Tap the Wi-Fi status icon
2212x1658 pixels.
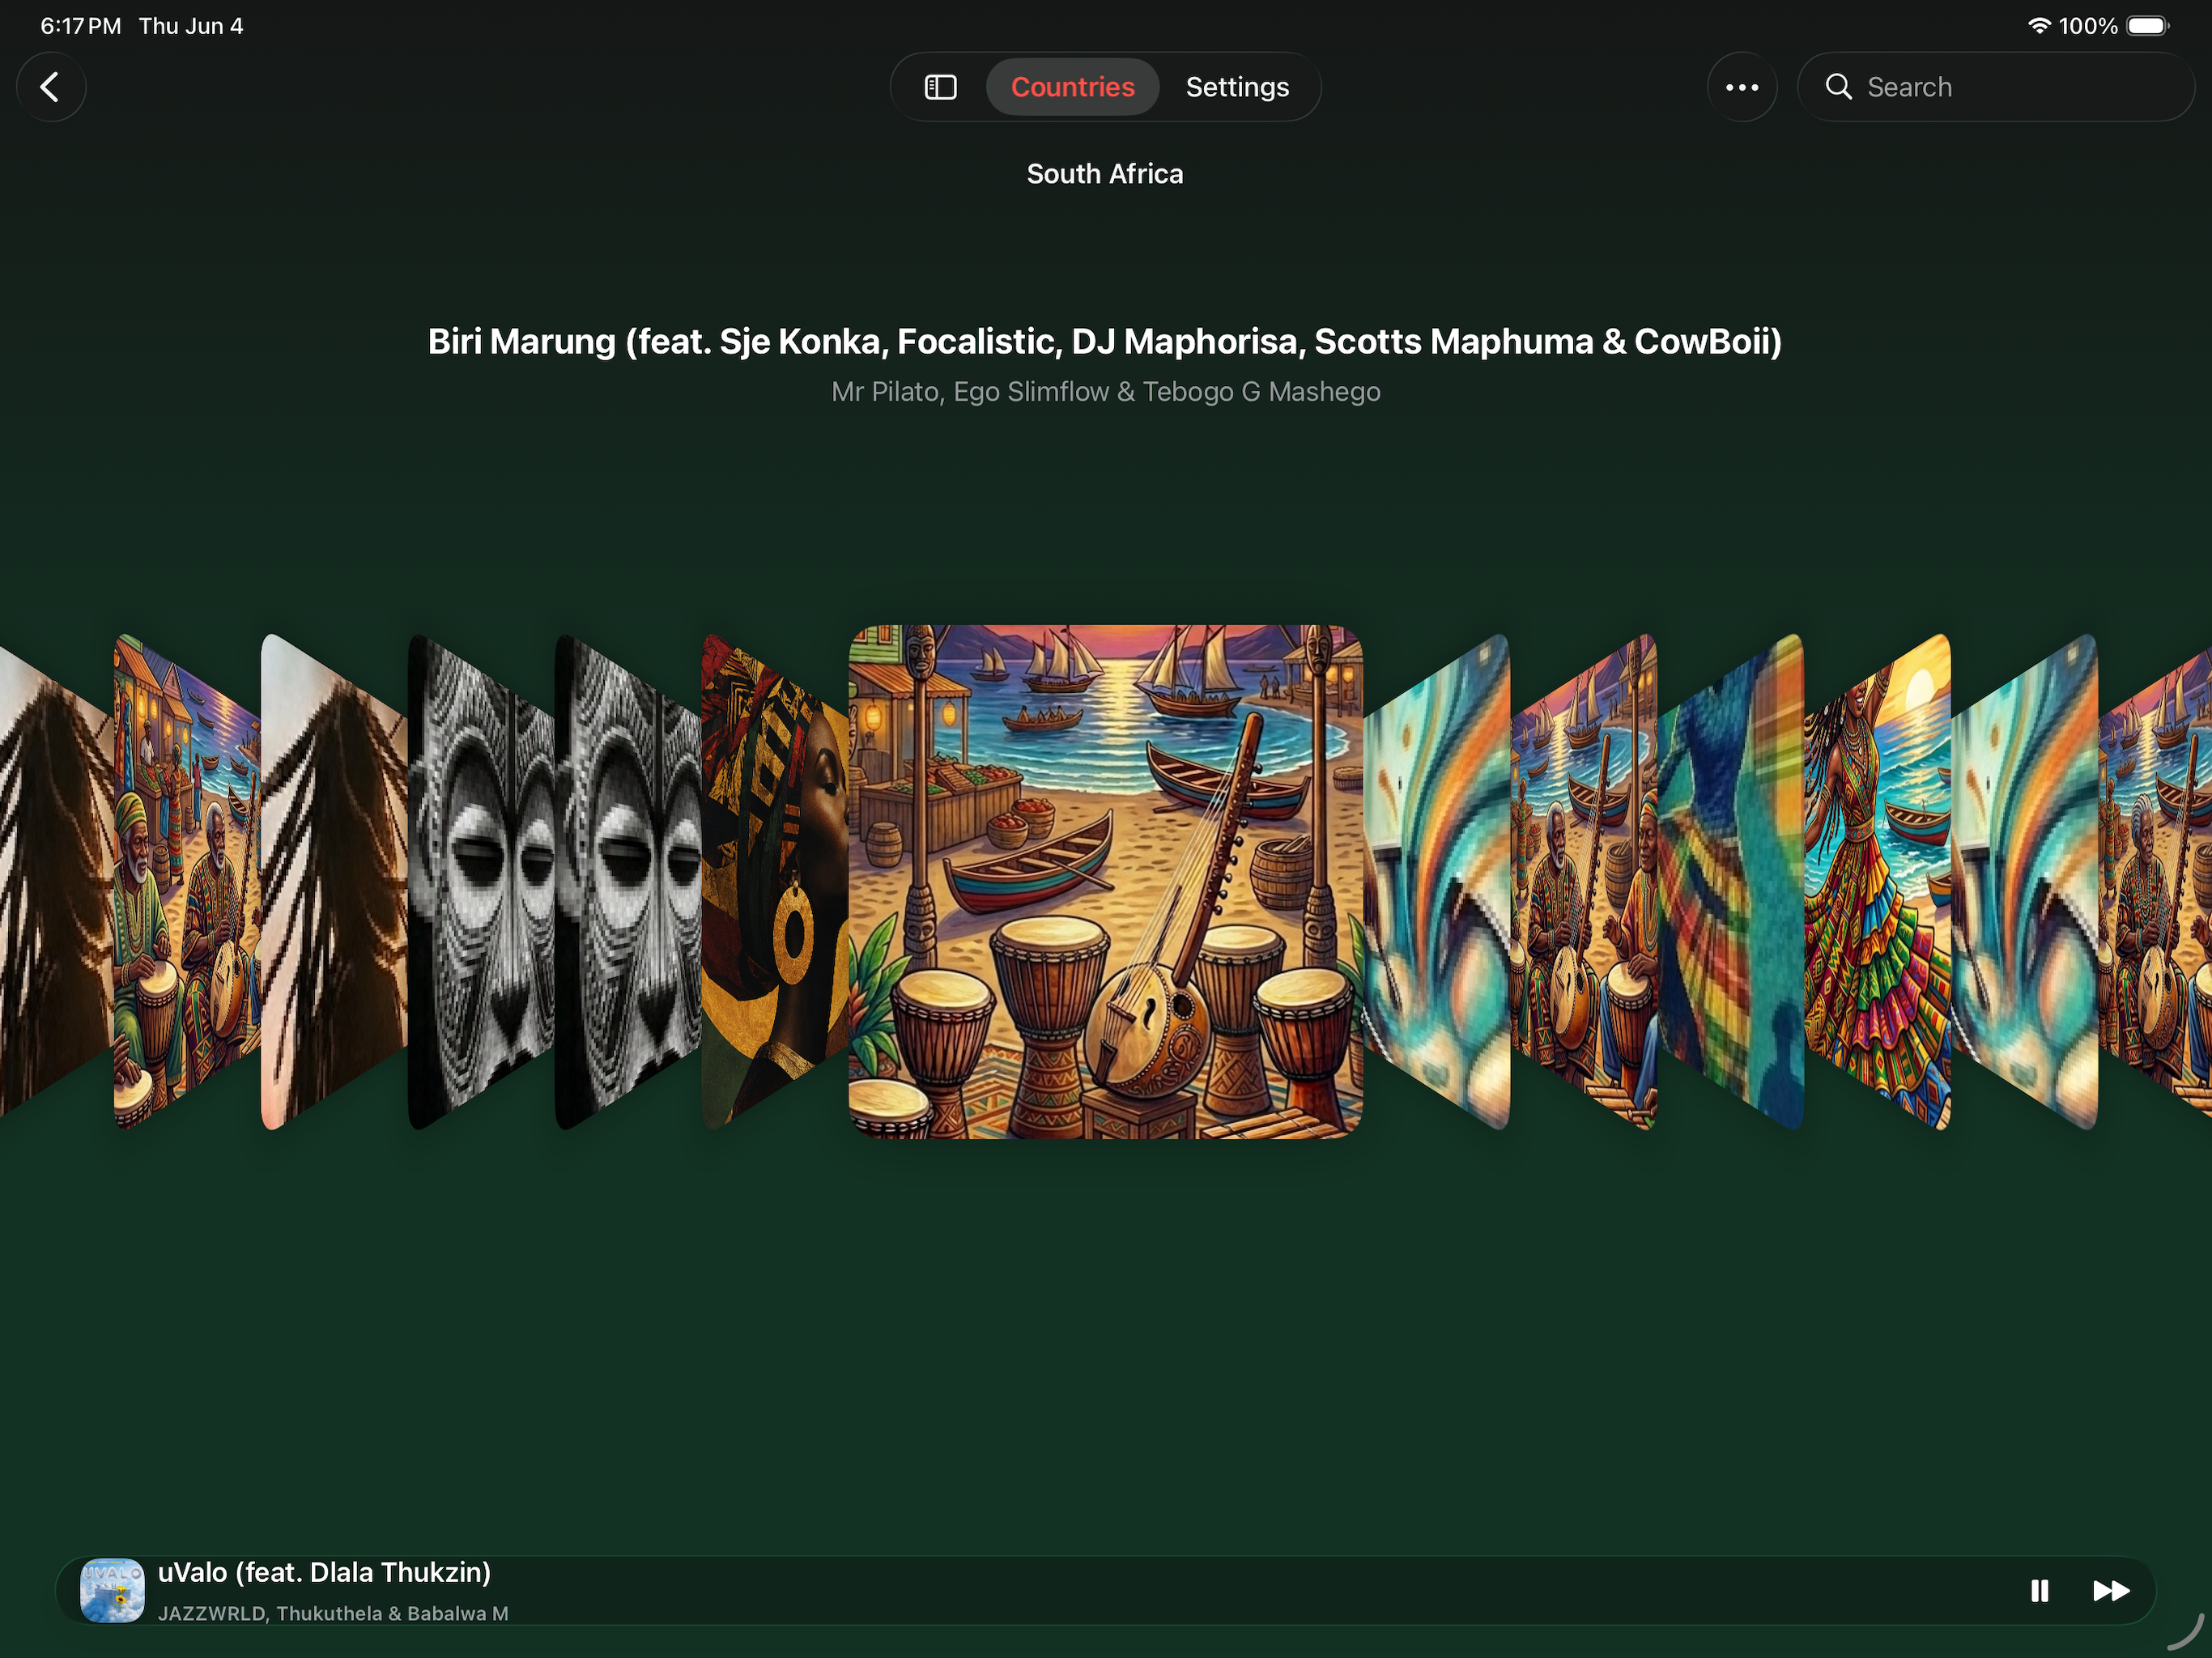pyautogui.click(x=2039, y=26)
